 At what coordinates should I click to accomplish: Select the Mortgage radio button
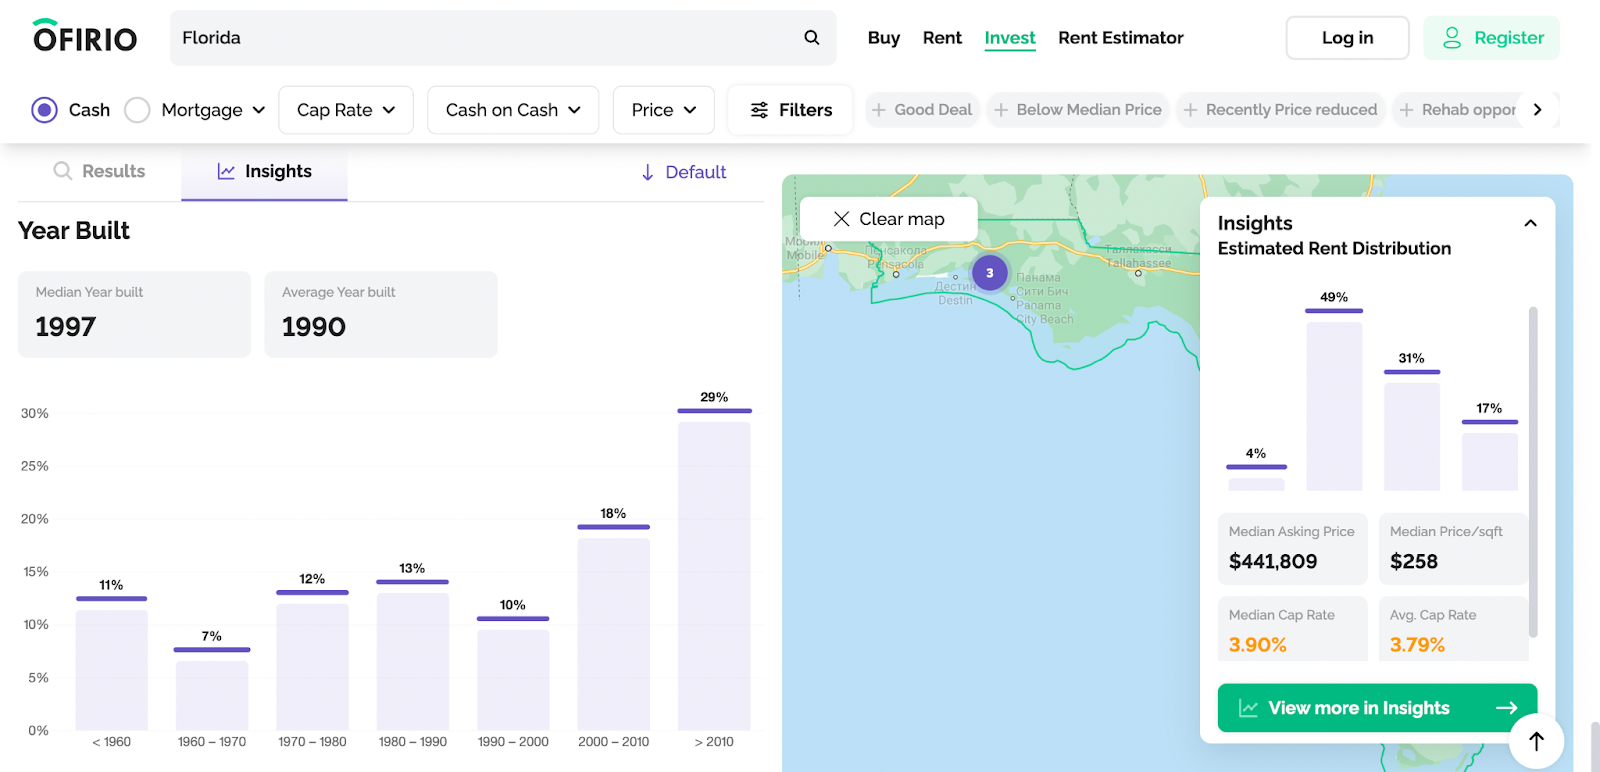[138, 110]
